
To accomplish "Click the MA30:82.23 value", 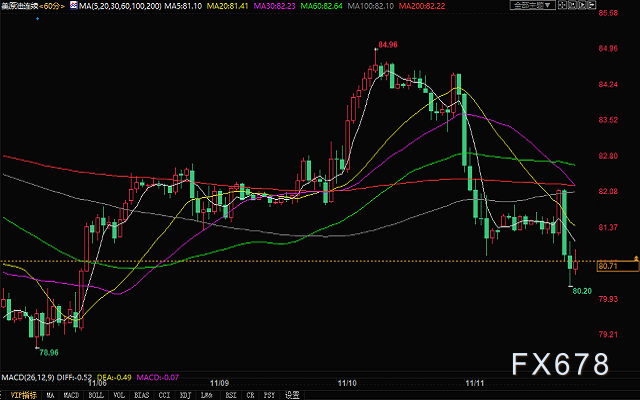I will click(274, 6).
